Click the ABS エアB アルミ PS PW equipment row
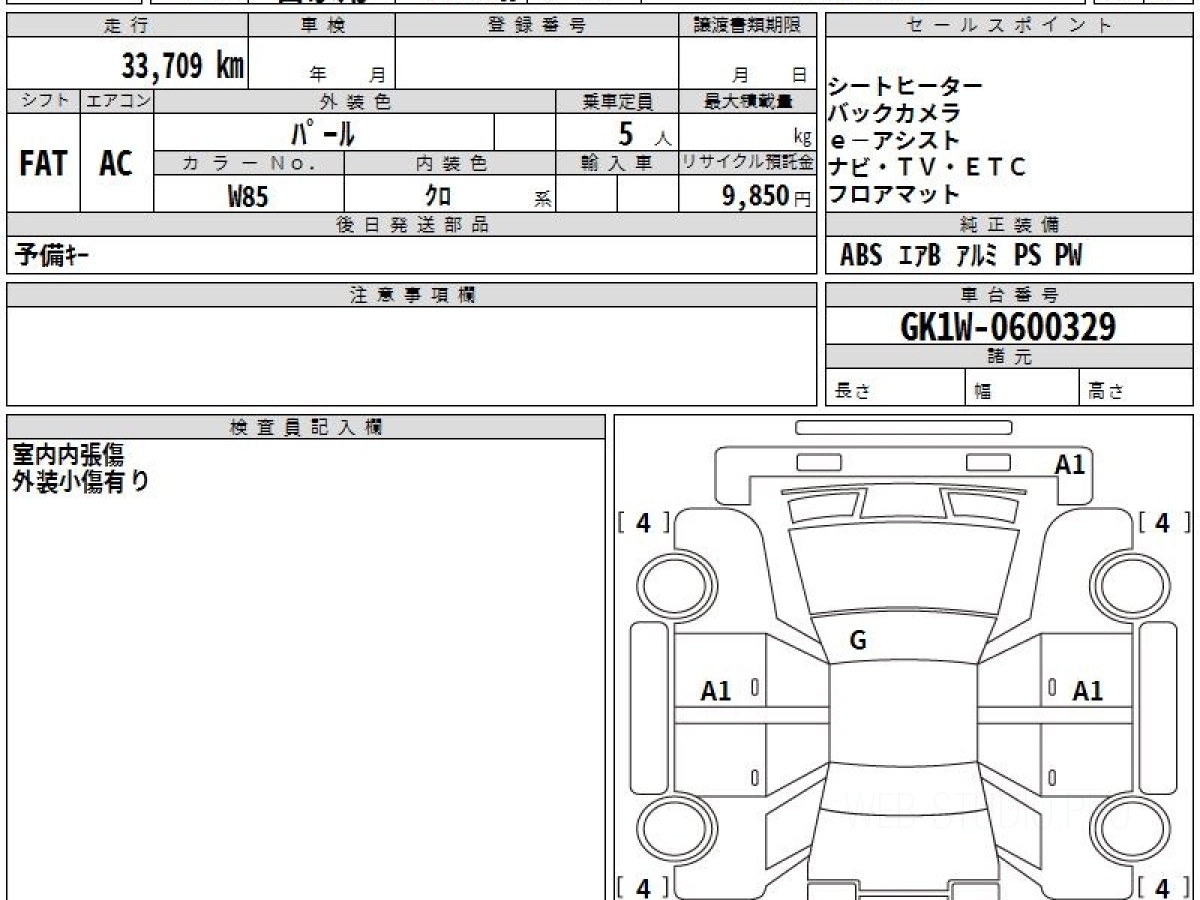 click(x=960, y=256)
